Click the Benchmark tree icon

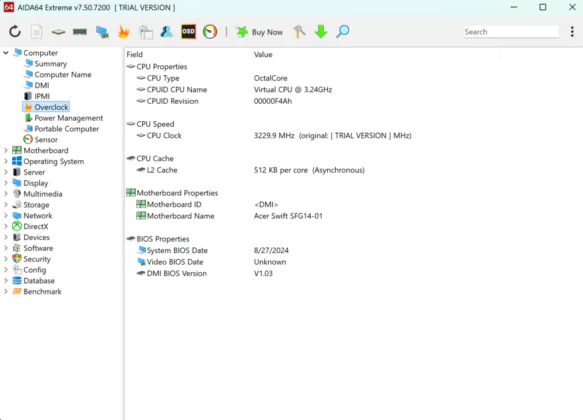coord(17,291)
